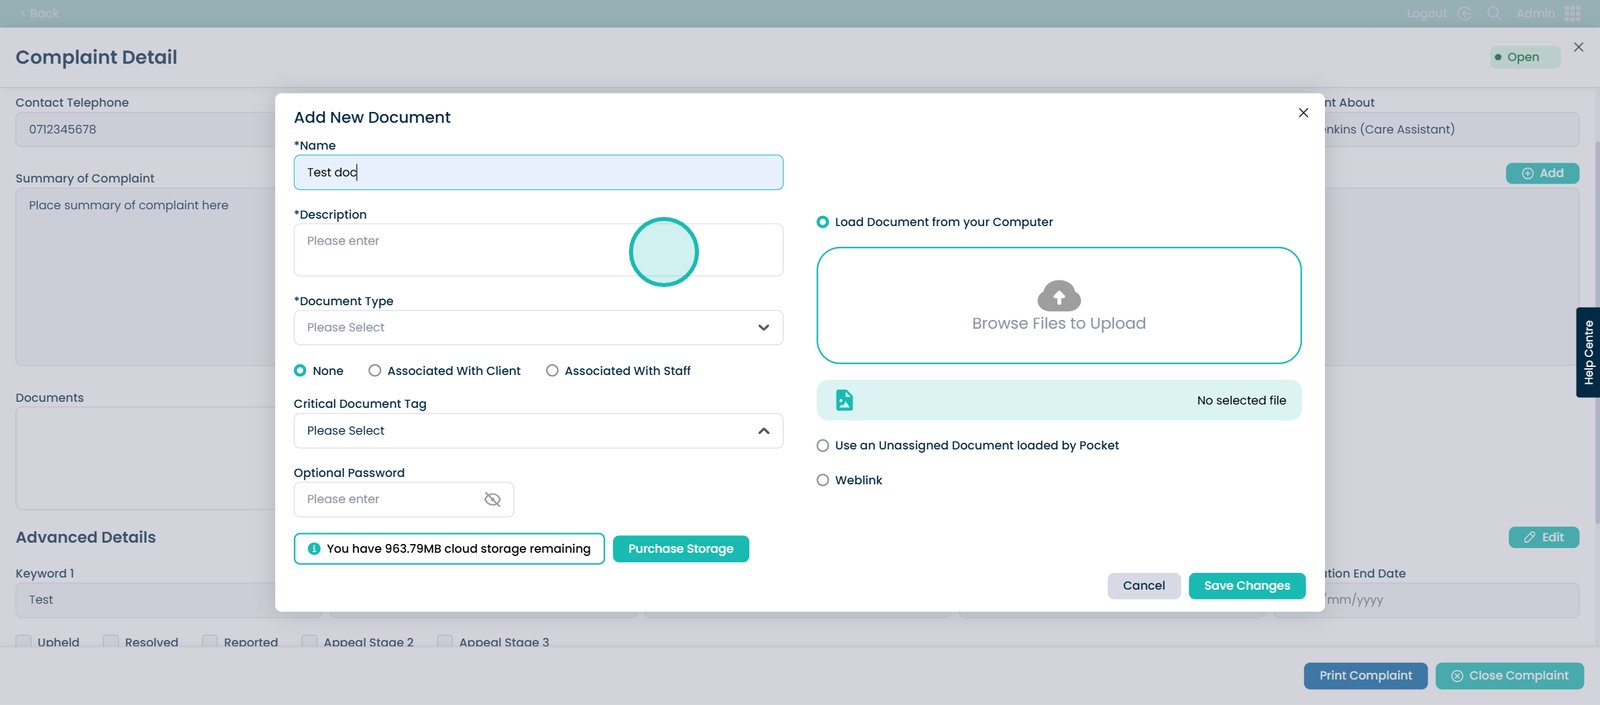Click the apps grid icon in header
This screenshot has width=1600, height=705.
1573,13
